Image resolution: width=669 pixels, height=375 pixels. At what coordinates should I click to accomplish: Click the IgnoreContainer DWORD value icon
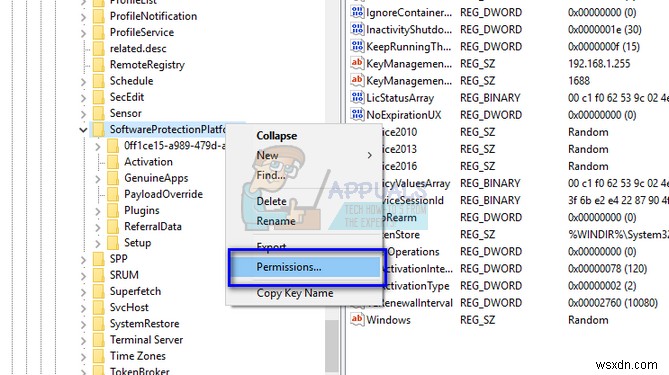[x=357, y=12]
